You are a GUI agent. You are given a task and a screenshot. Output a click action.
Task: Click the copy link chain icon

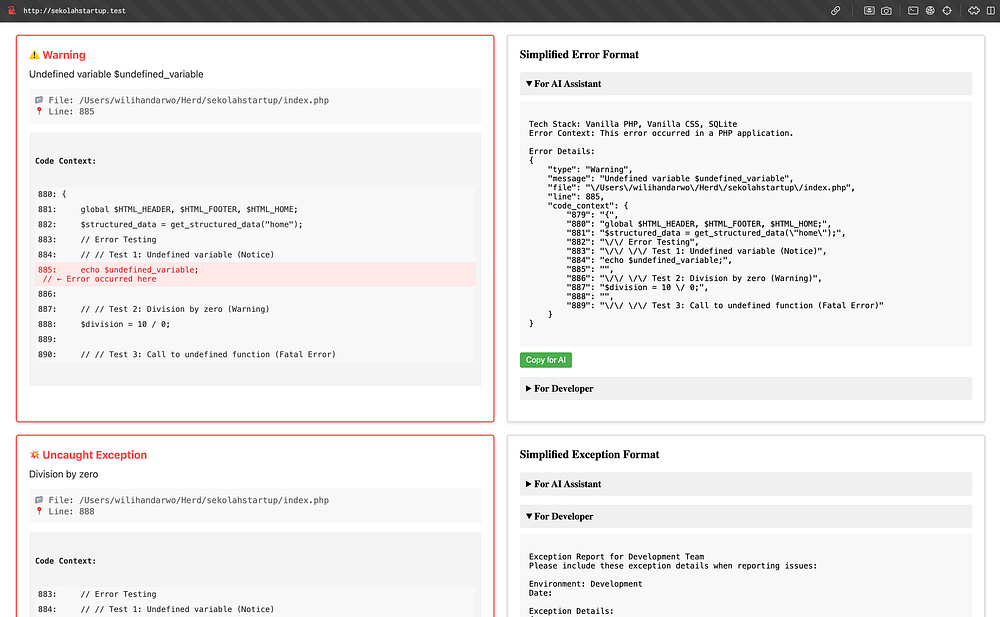pos(835,11)
